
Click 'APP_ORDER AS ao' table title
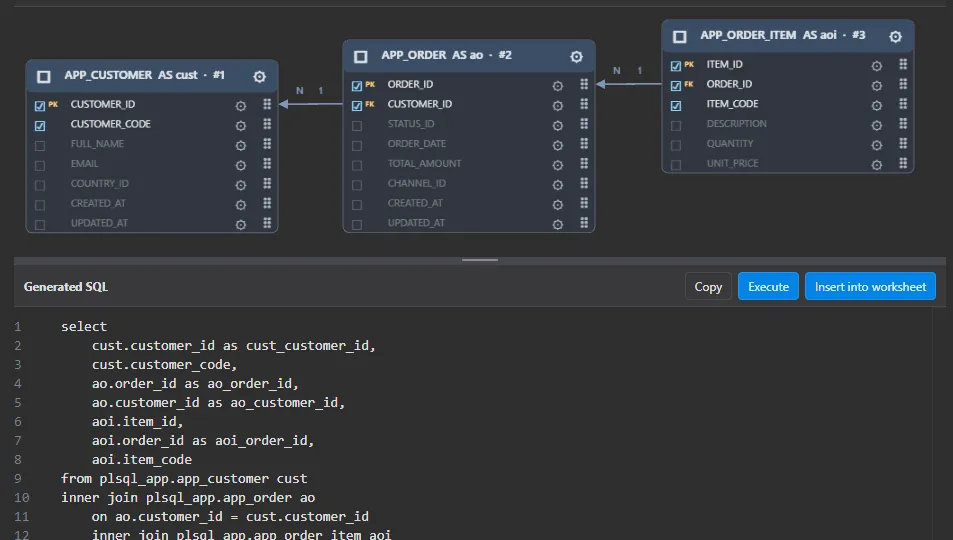tap(432, 55)
